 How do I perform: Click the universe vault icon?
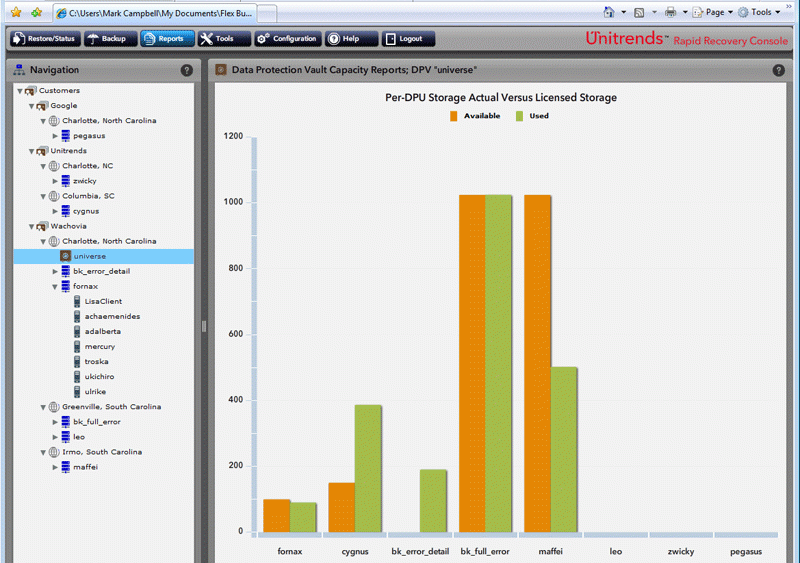click(65, 256)
